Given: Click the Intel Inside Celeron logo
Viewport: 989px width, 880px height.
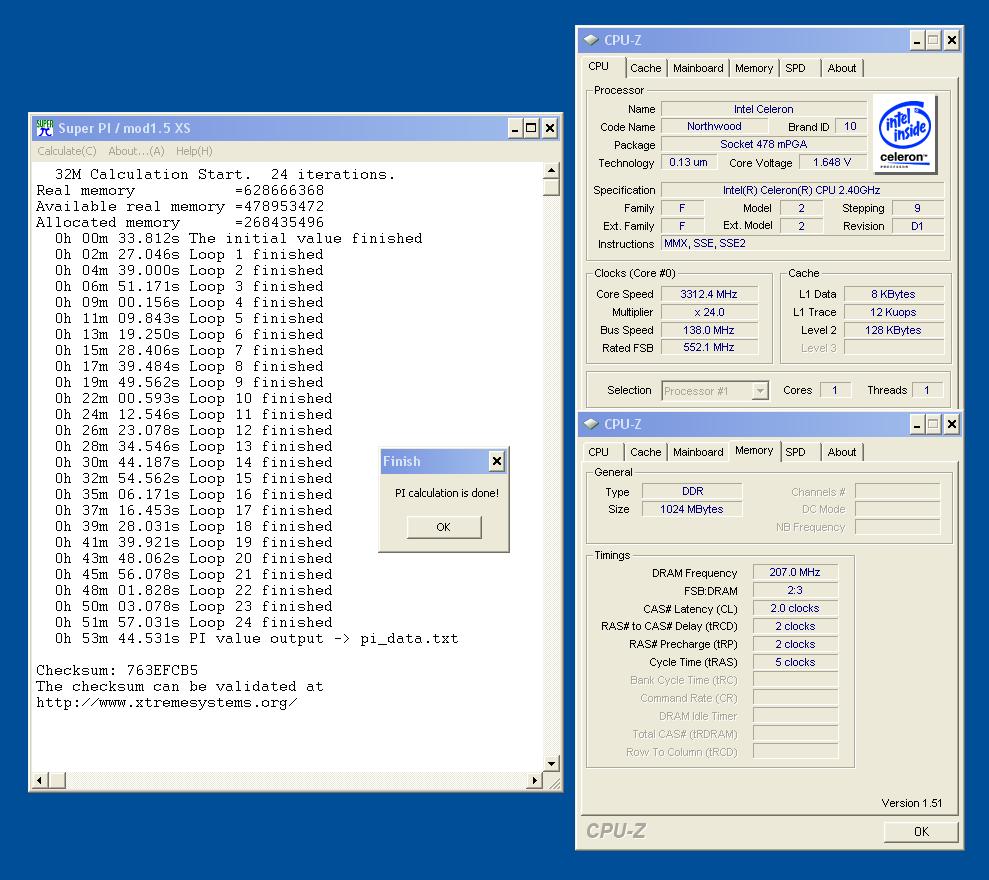Looking at the screenshot, I should pos(904,134).
